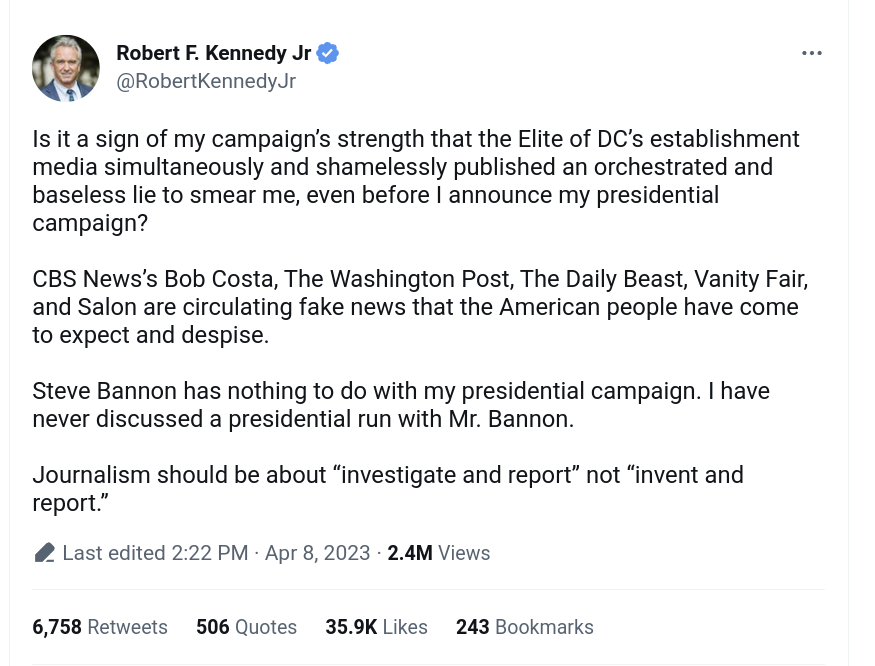The width and height of the screenshot is (875, 666).
Task: Click the Last edited 2:22 PM timestamp
Action: click(x=155, y=553)
